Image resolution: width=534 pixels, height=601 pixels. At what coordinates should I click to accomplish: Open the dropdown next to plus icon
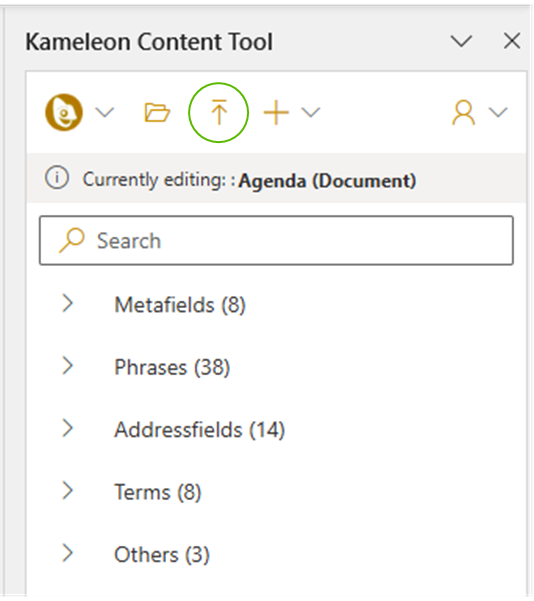pyautogui.click(x=311, y=113)
